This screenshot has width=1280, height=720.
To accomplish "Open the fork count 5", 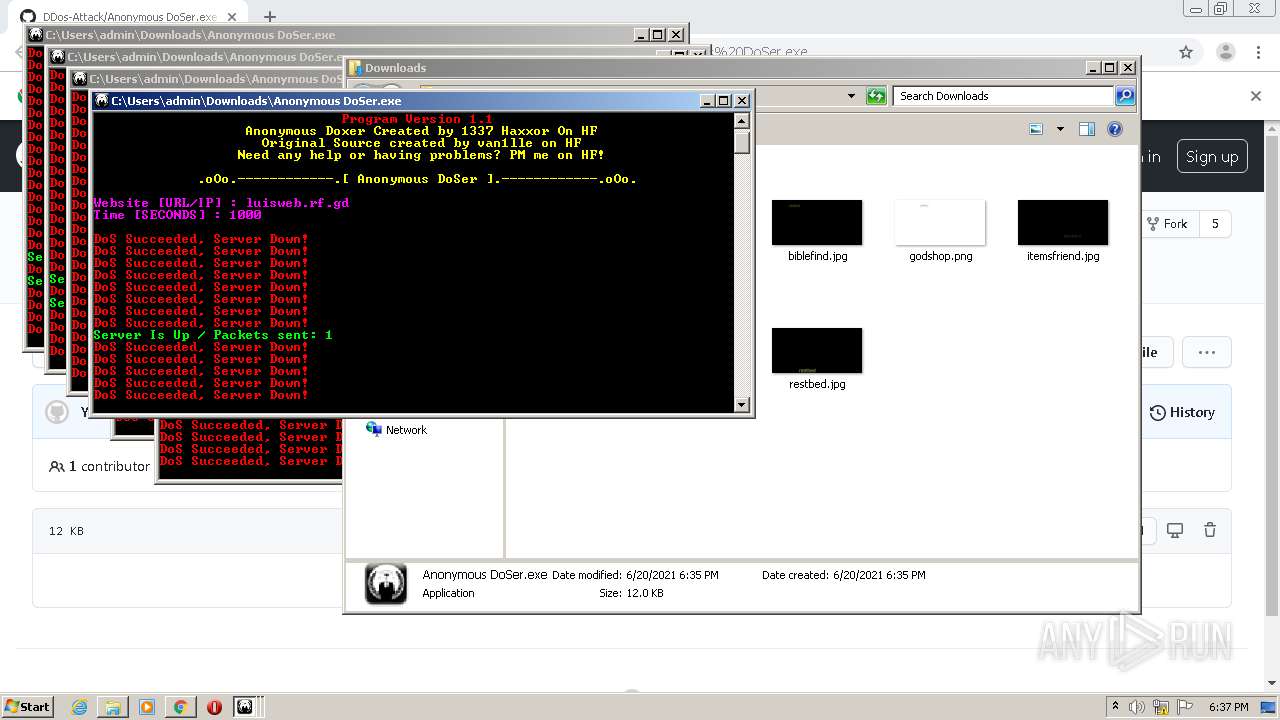I will tap(1215, 224).
